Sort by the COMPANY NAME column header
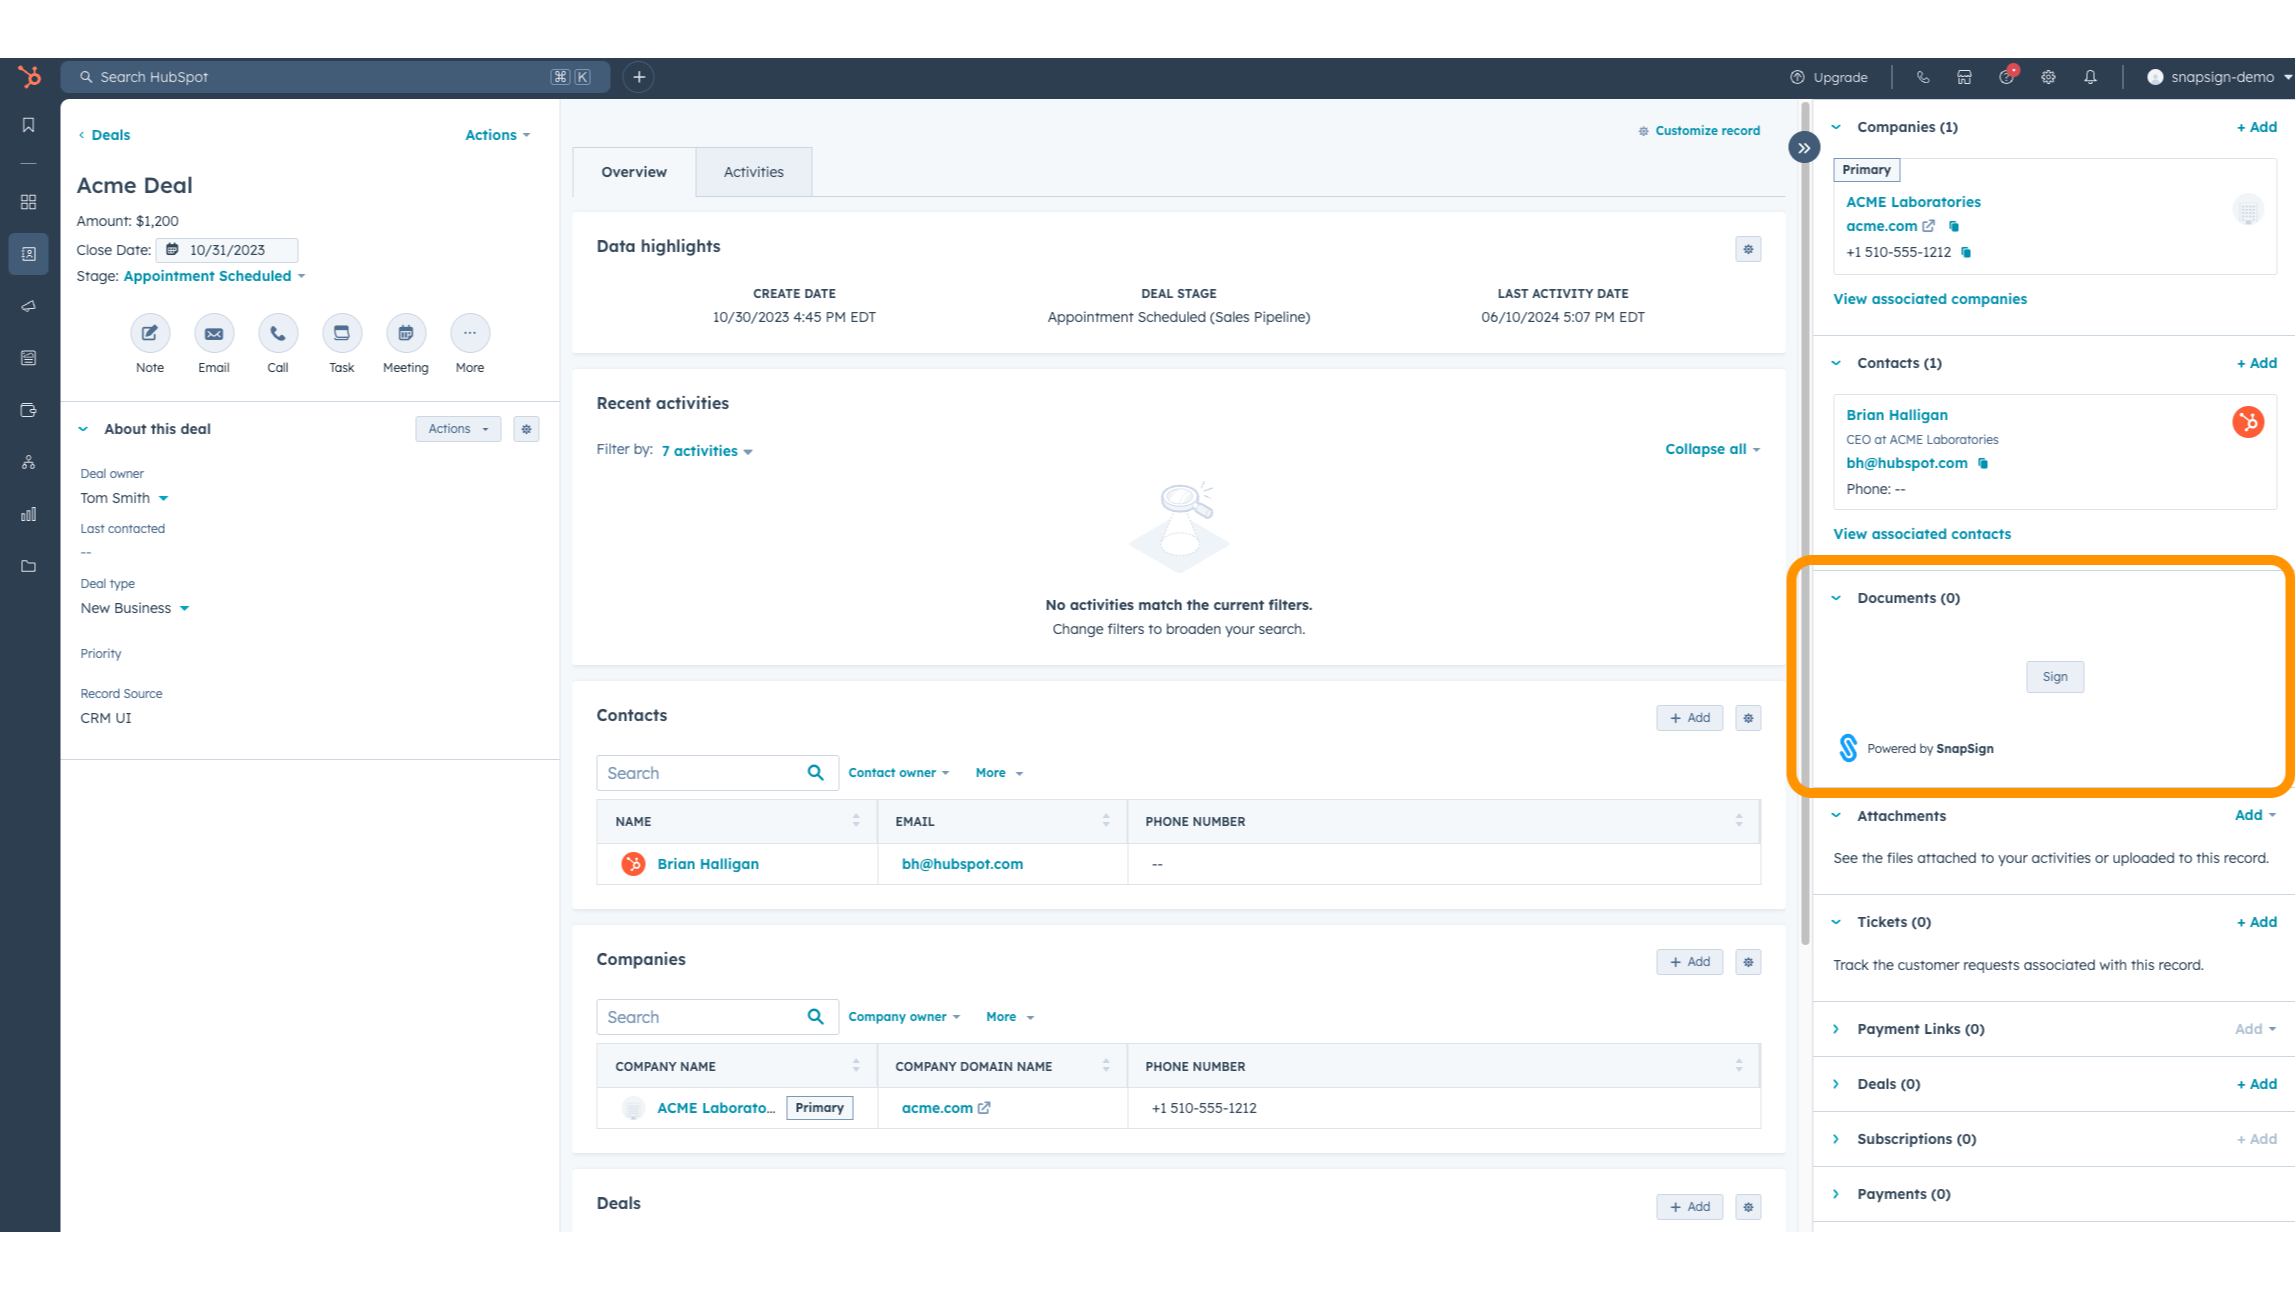Viewport: 2295px width, 1291px height. click(x=737, y=1066)
